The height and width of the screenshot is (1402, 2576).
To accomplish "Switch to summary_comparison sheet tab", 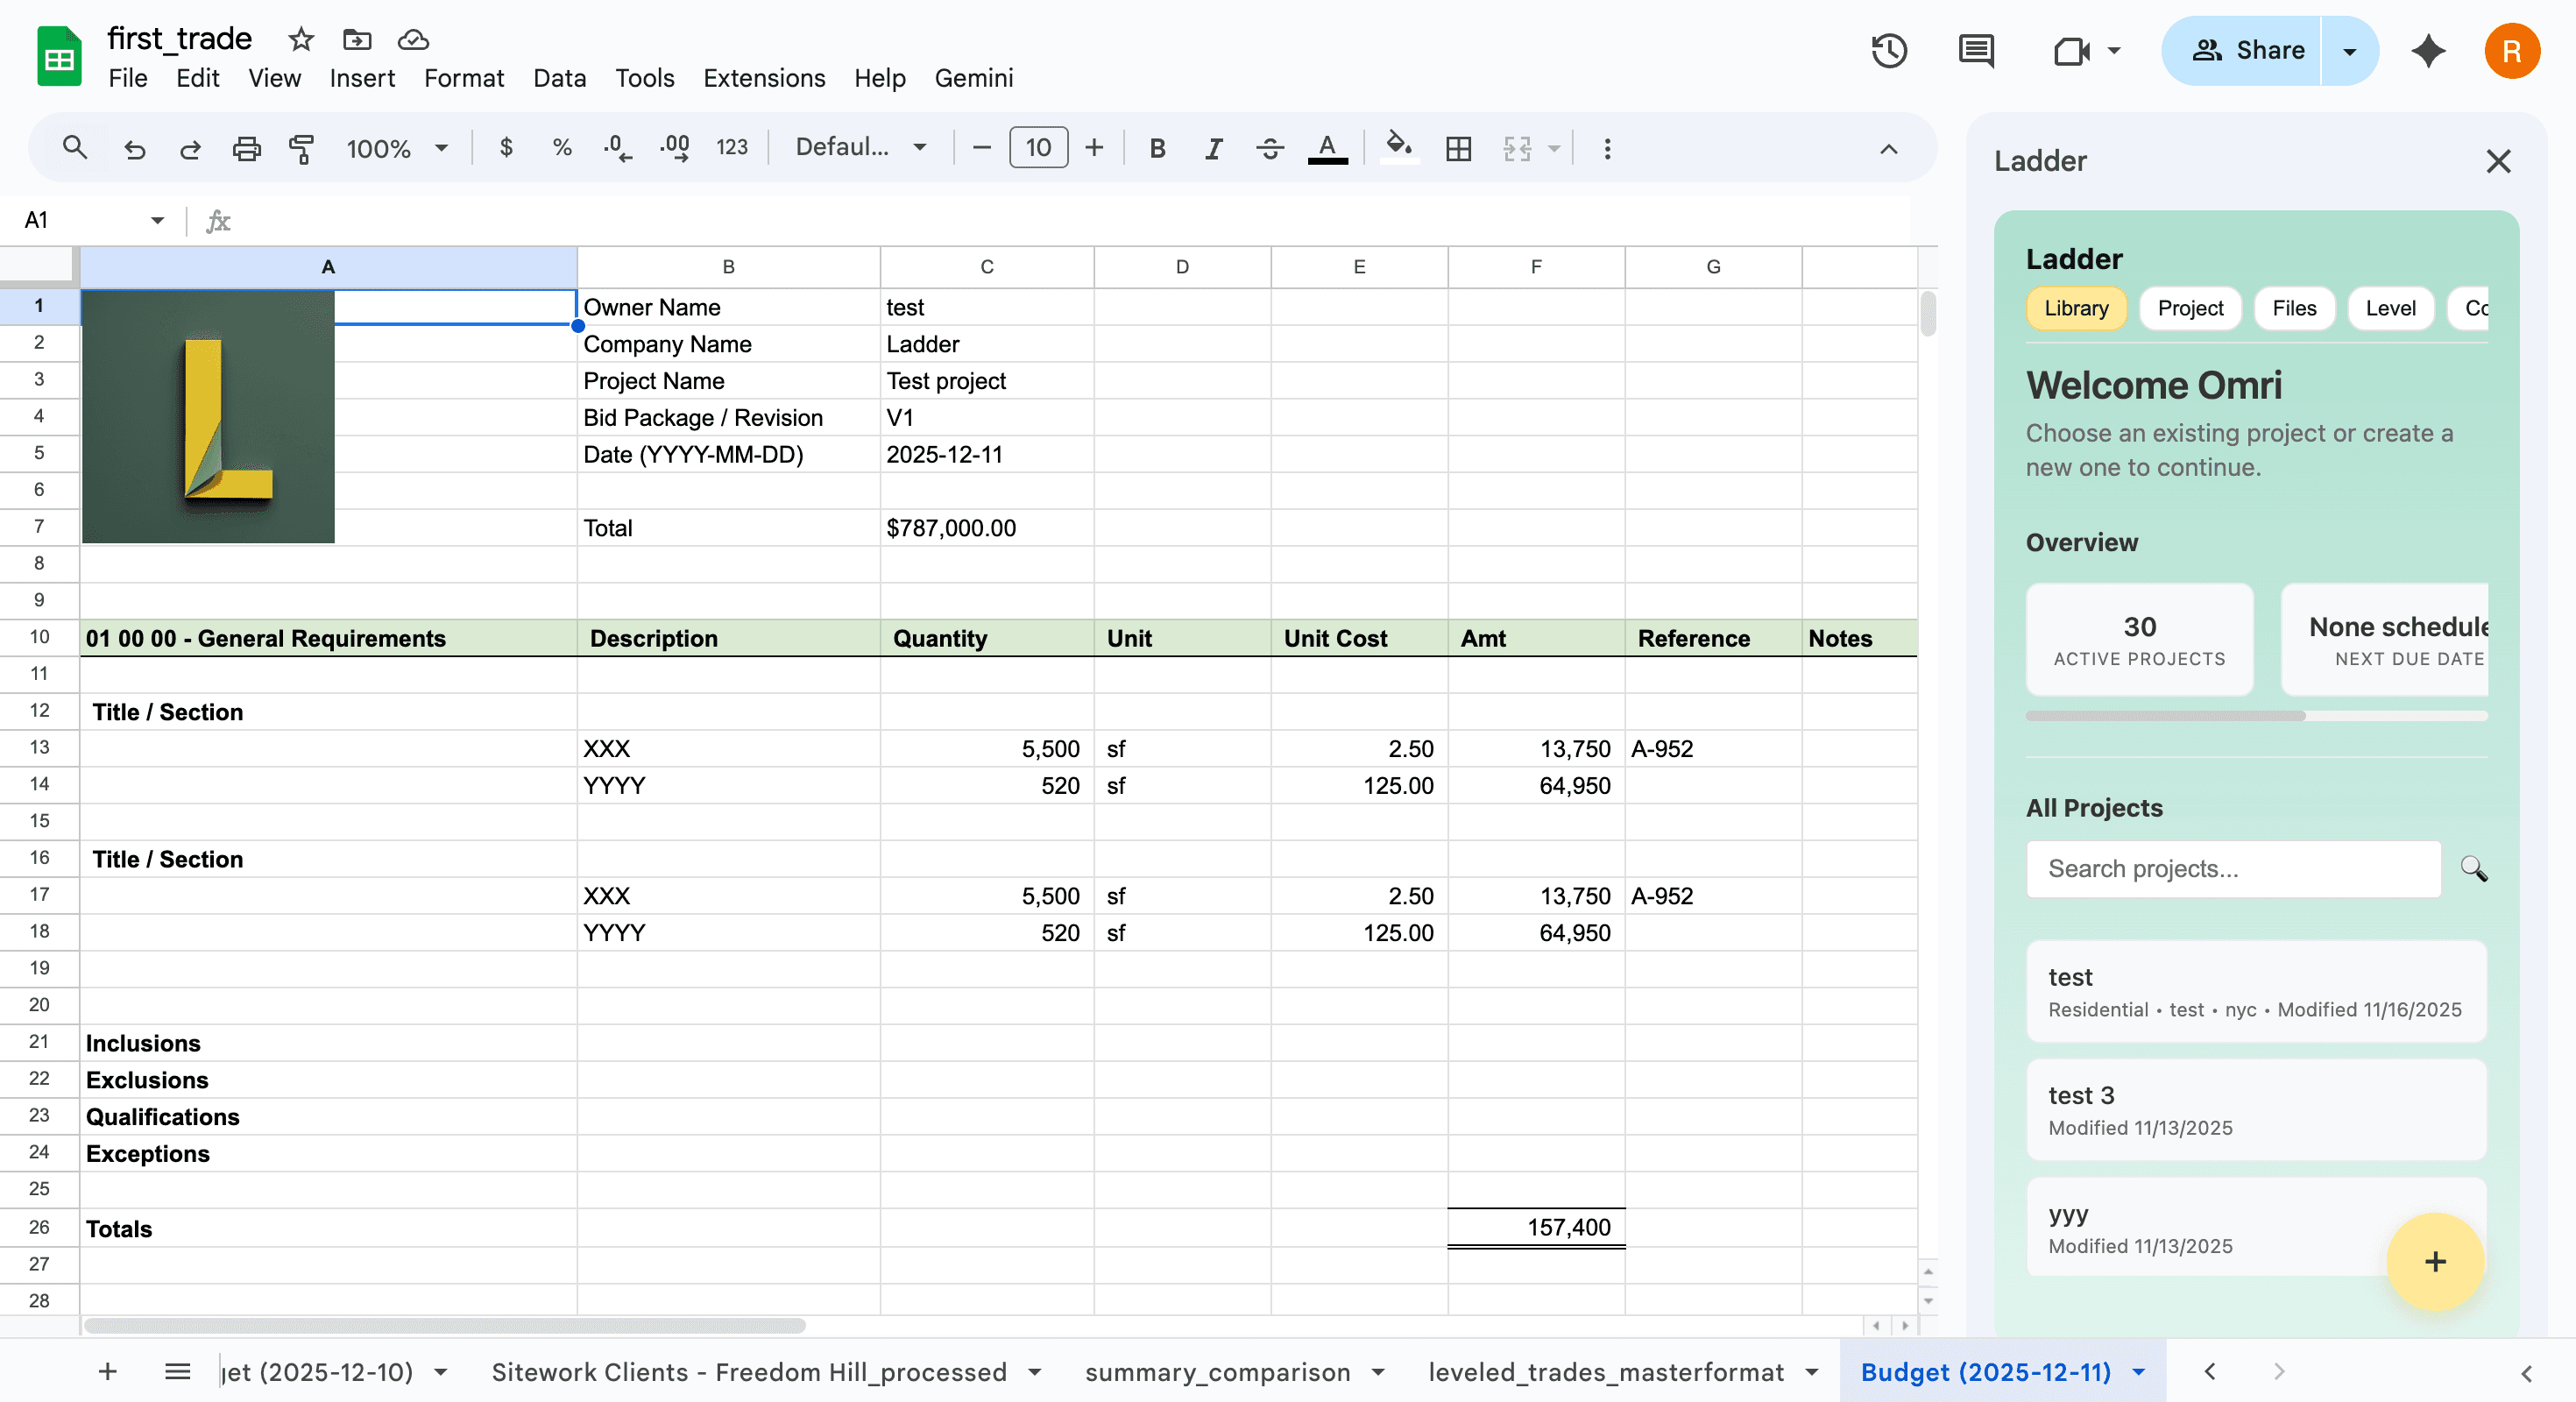I will (x=1217, y=1371).
